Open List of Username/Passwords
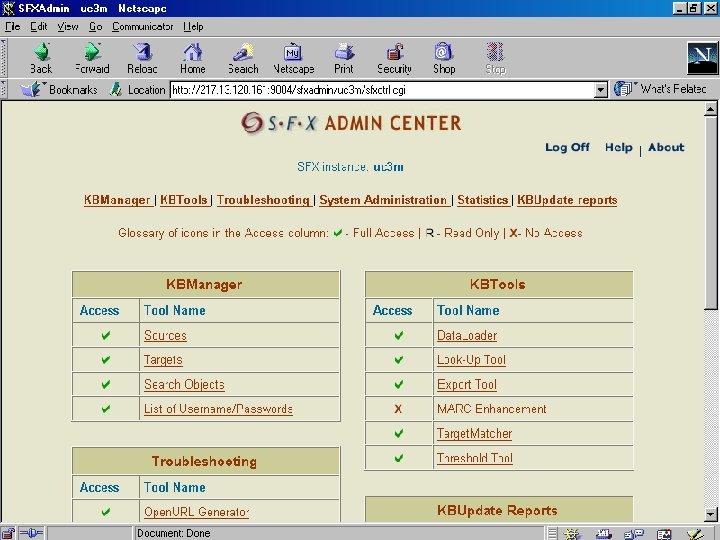This screenshot has height=540, width=720. [x=218, y=409]
